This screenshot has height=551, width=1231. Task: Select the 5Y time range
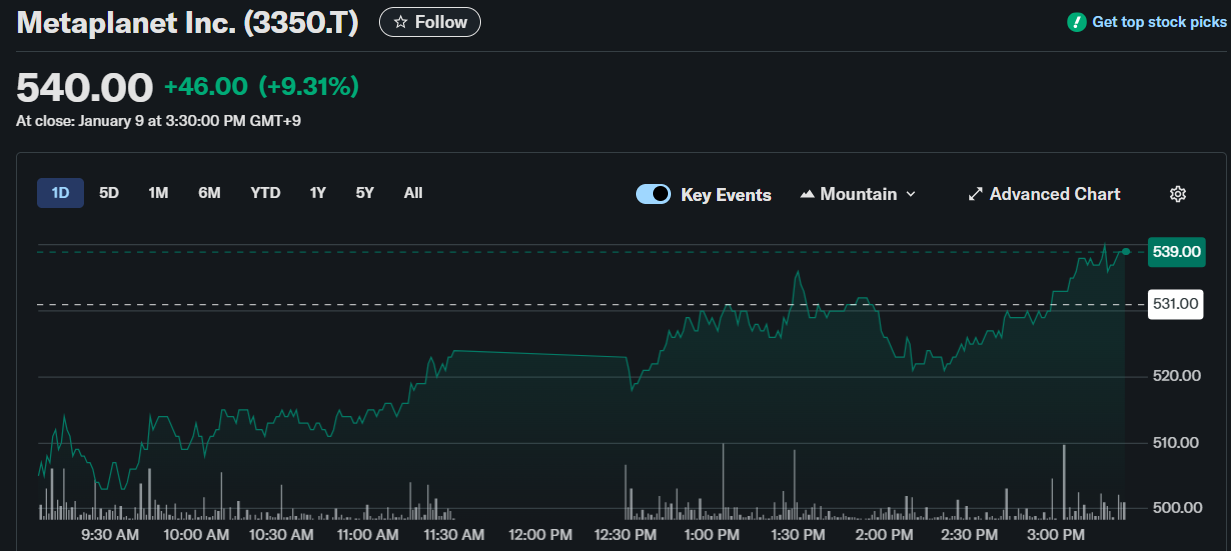click(365, 193)
